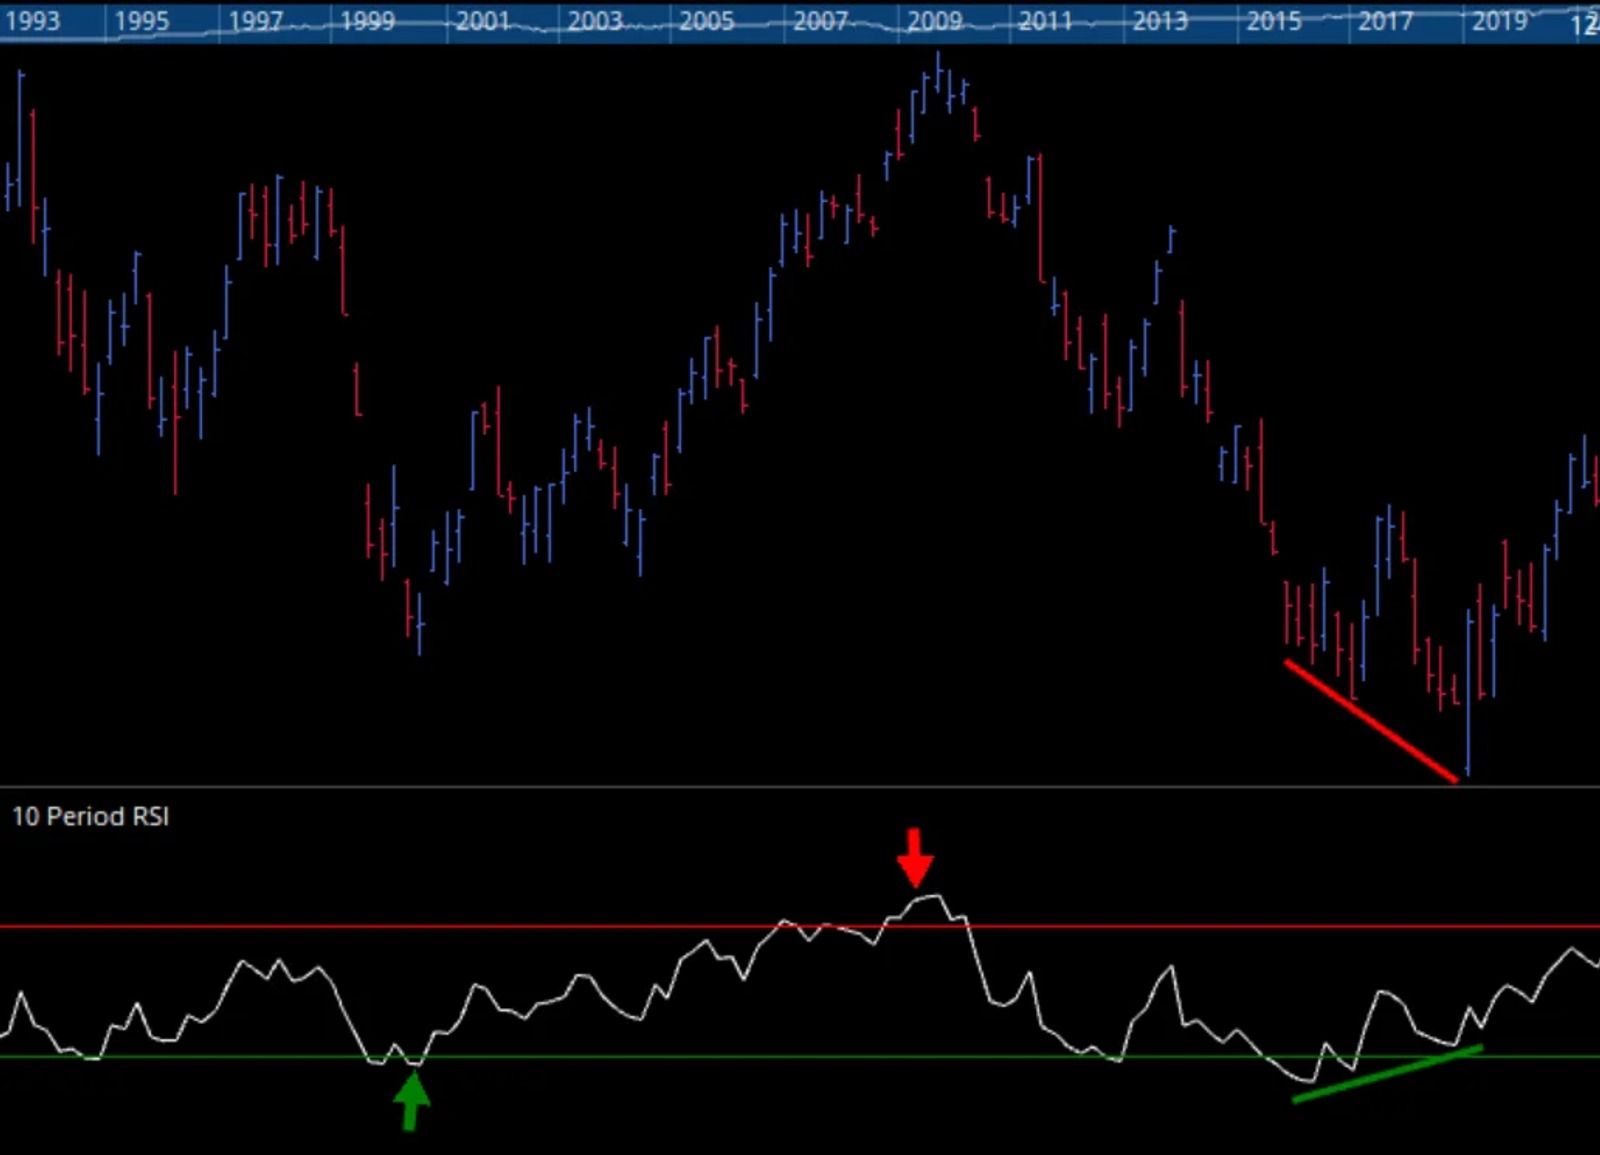Select the 2013 label on the timeline
Viewport: 1600px width, 1155px height.
(1160, 21)
